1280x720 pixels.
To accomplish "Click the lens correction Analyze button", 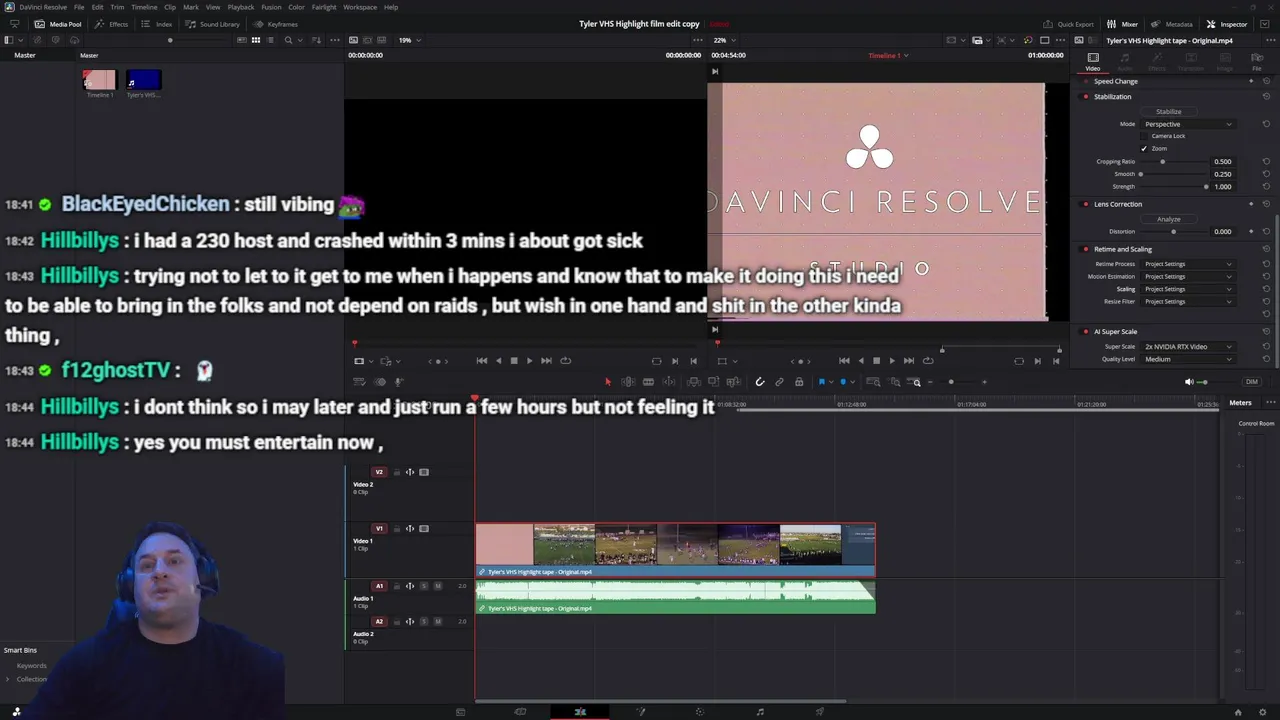I will click(1169, 219).
